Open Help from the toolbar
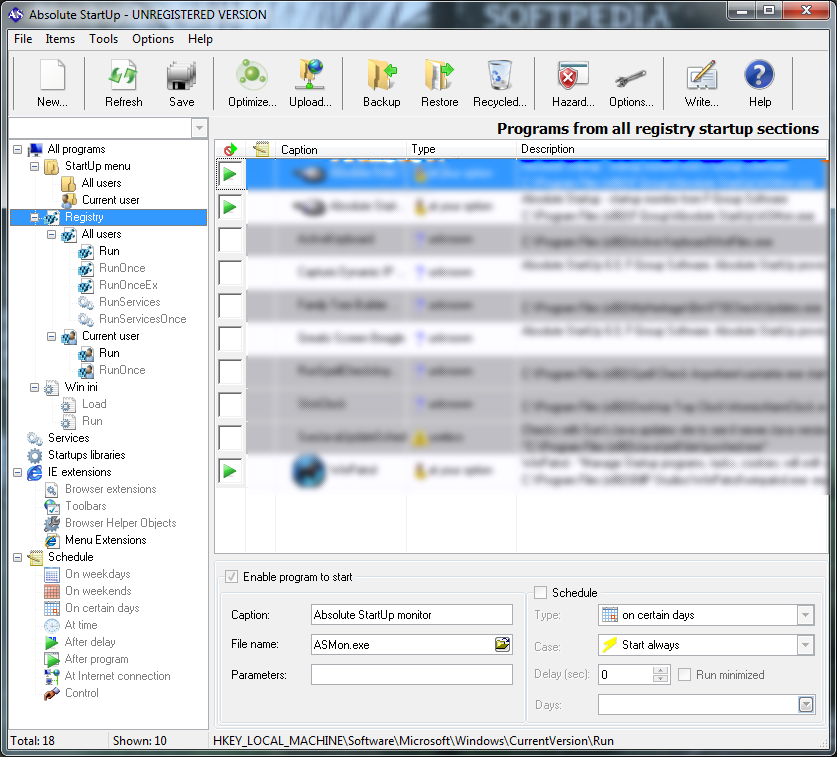 tap(760, 83)
